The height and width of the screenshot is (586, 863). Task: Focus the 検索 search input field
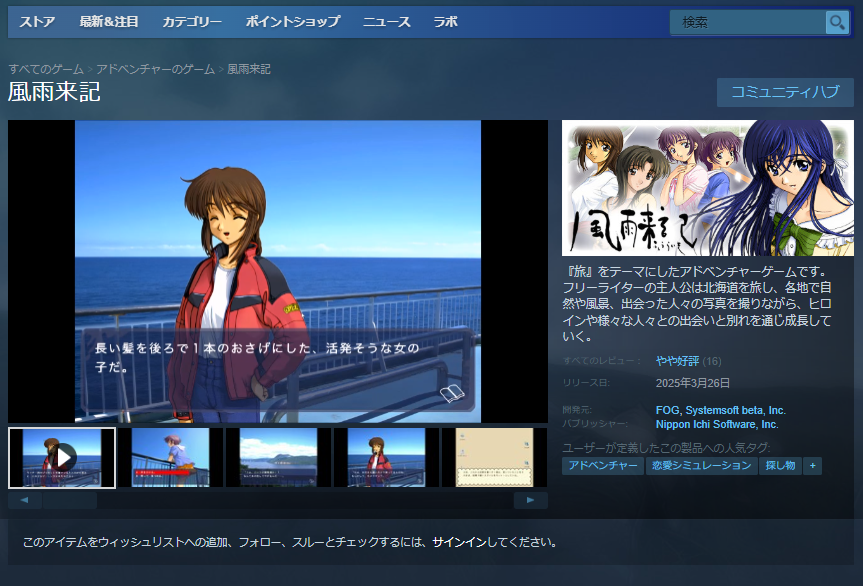(x=748, y=23)
